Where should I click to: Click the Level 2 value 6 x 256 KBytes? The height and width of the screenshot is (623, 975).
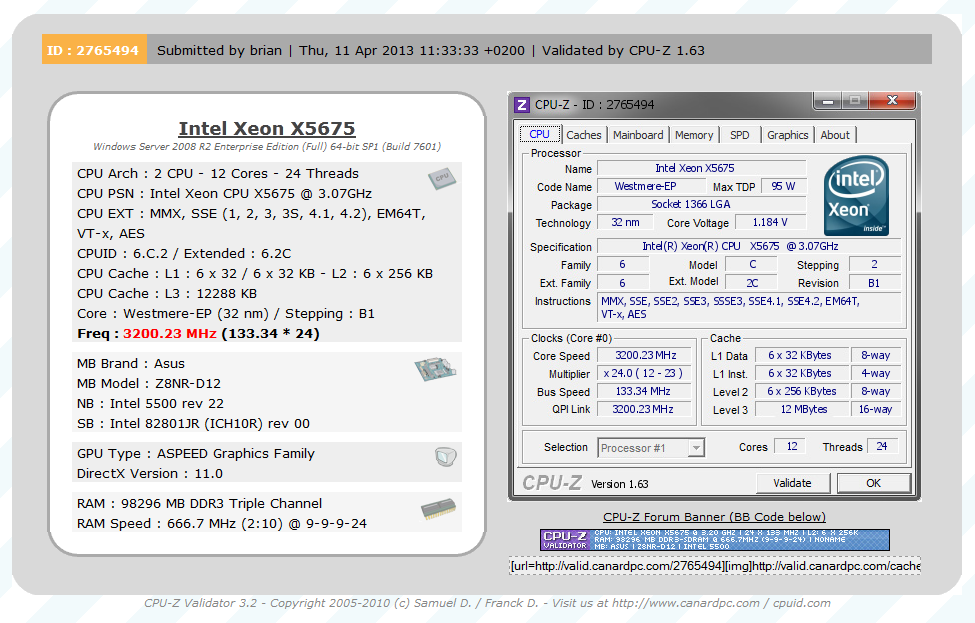802,391
